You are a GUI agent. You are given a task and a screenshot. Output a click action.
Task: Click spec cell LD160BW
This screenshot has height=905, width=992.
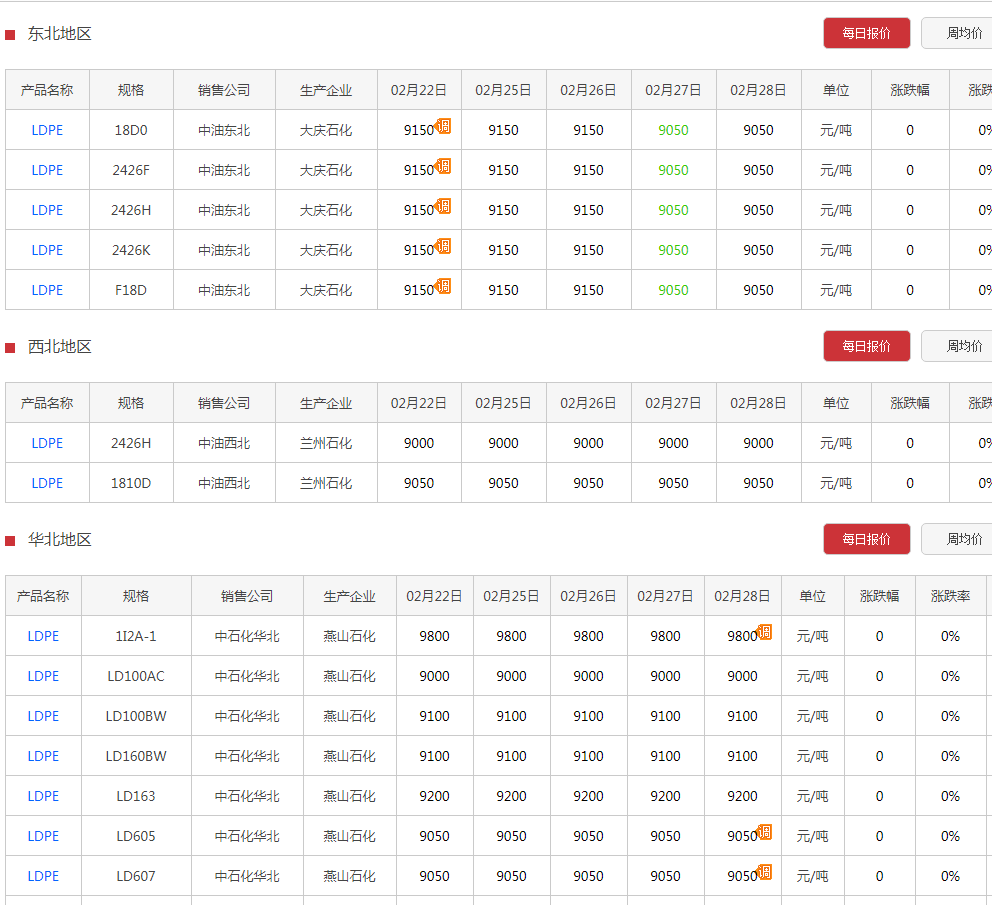136,756
